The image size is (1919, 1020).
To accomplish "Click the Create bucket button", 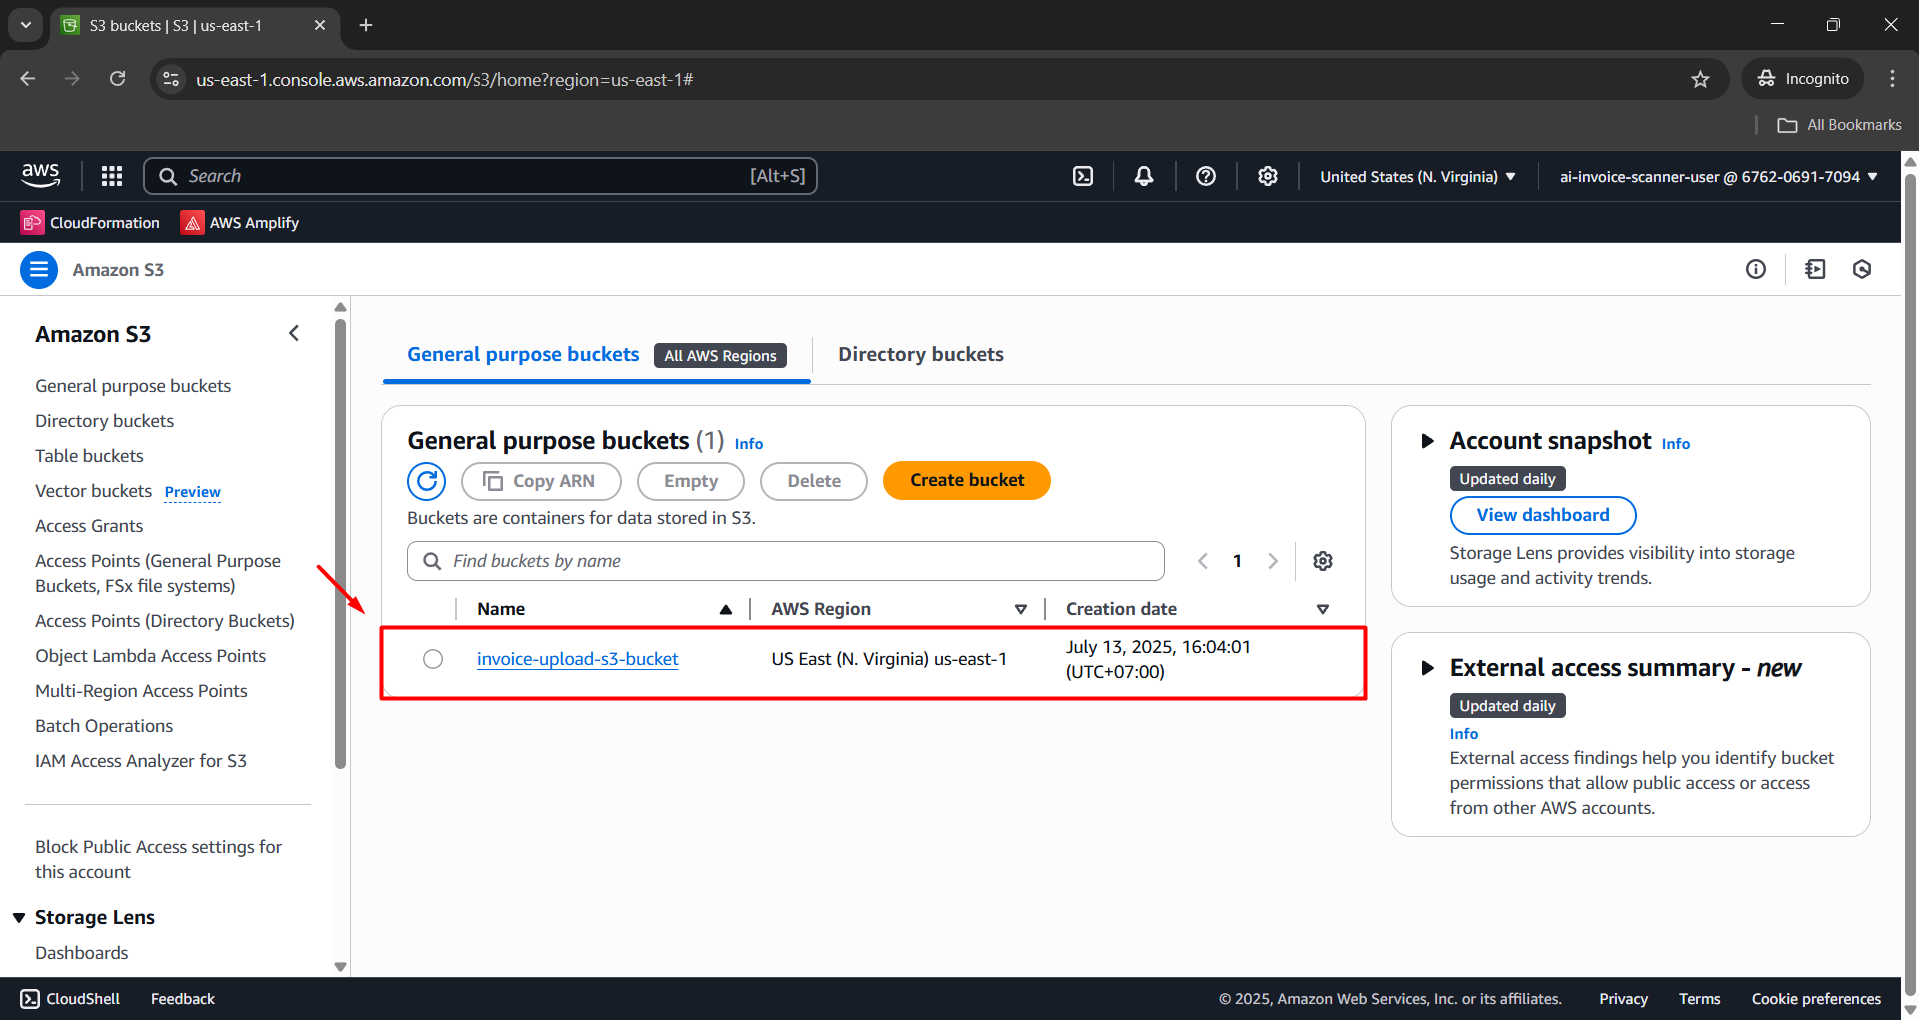I will 965,480.
